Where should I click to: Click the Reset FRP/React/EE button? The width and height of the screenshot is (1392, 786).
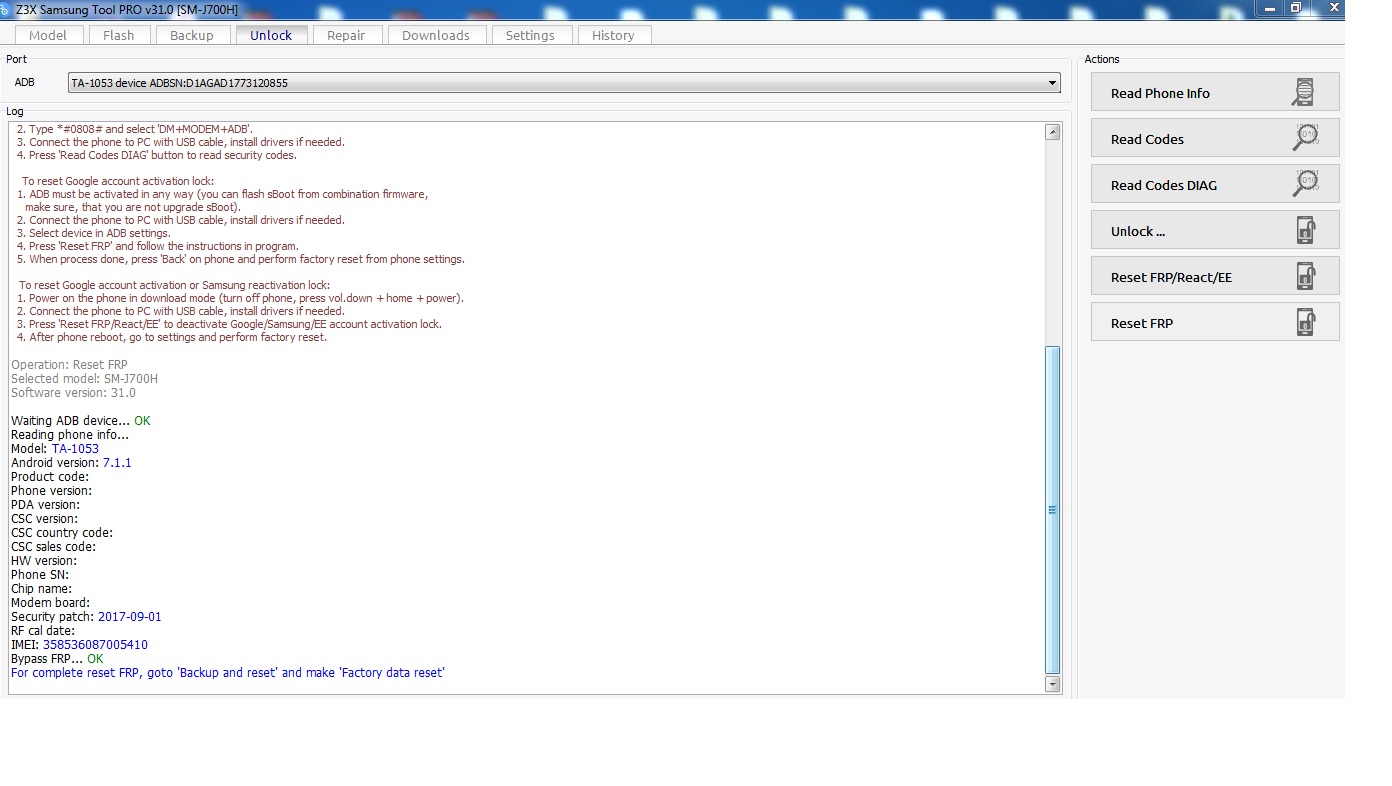tap(1215, 277)
